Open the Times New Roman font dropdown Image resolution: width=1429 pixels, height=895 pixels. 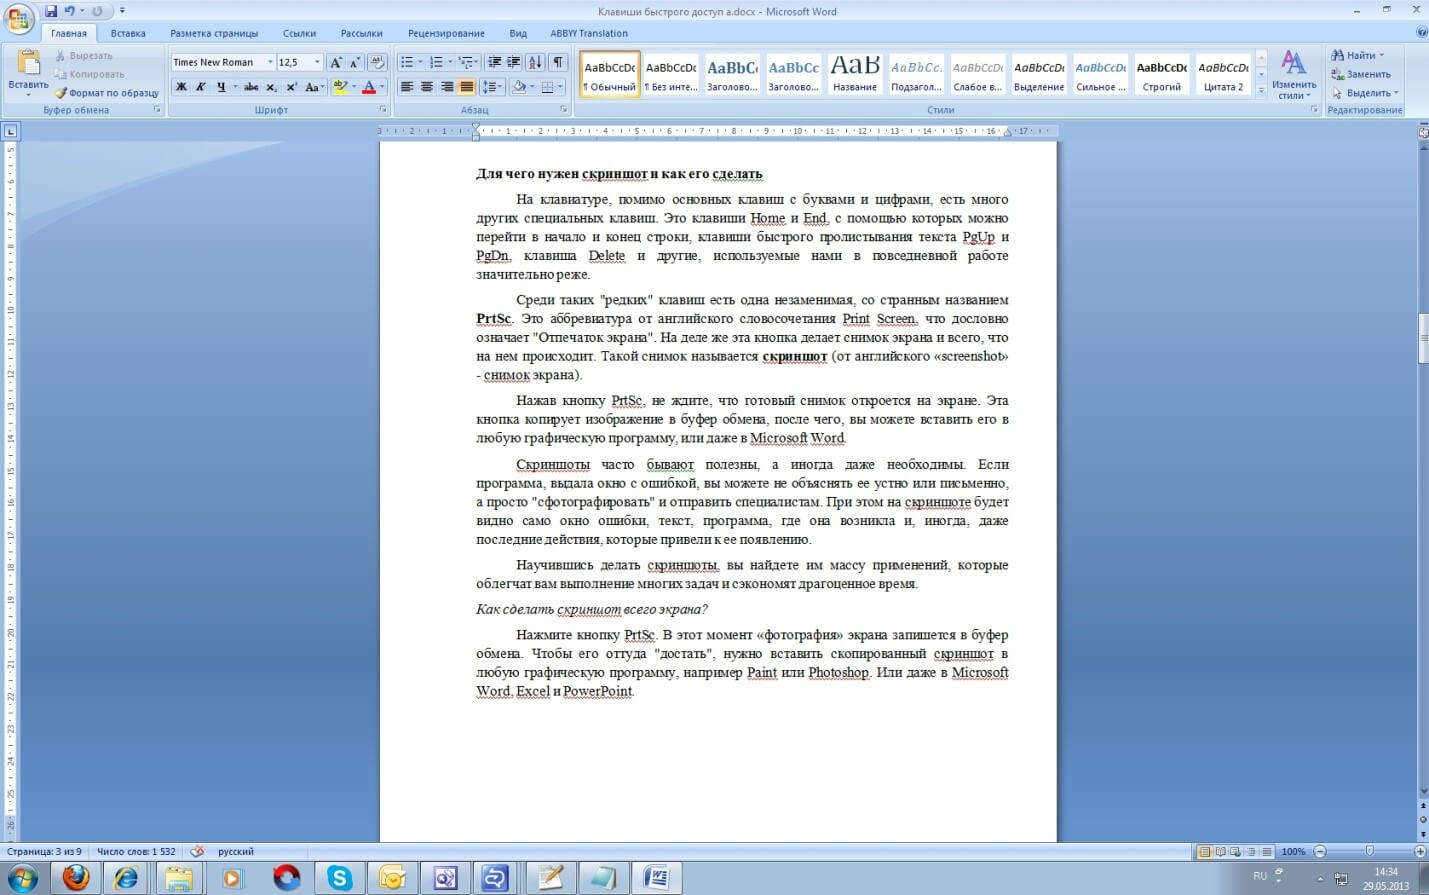tap(269, 62)
